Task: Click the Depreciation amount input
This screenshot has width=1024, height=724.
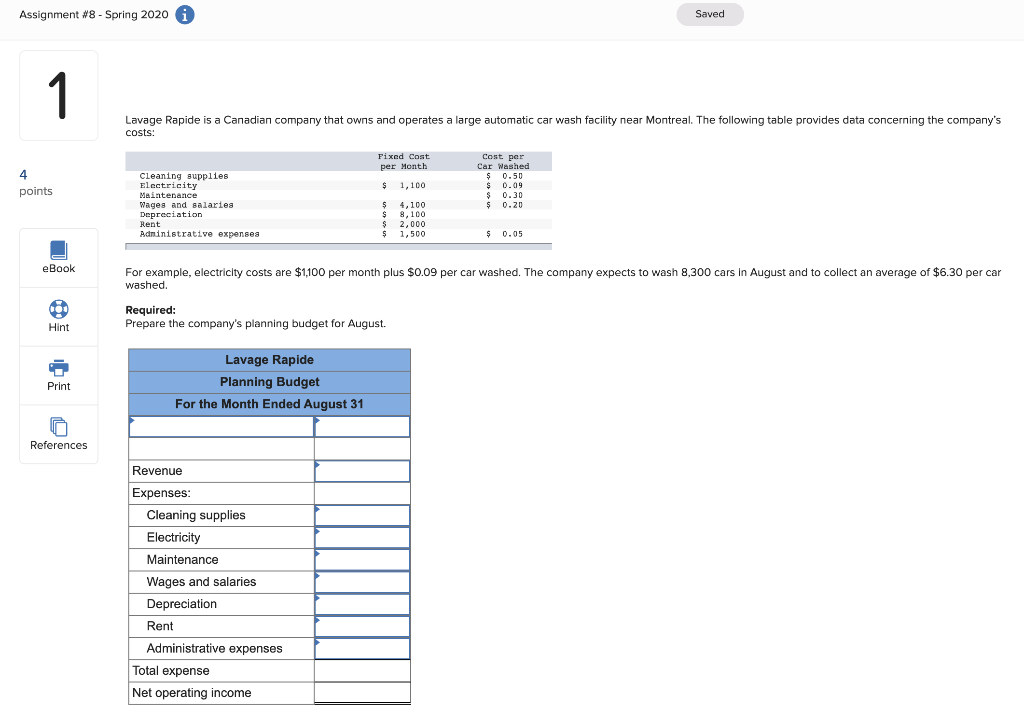Action: click(362, 603)
